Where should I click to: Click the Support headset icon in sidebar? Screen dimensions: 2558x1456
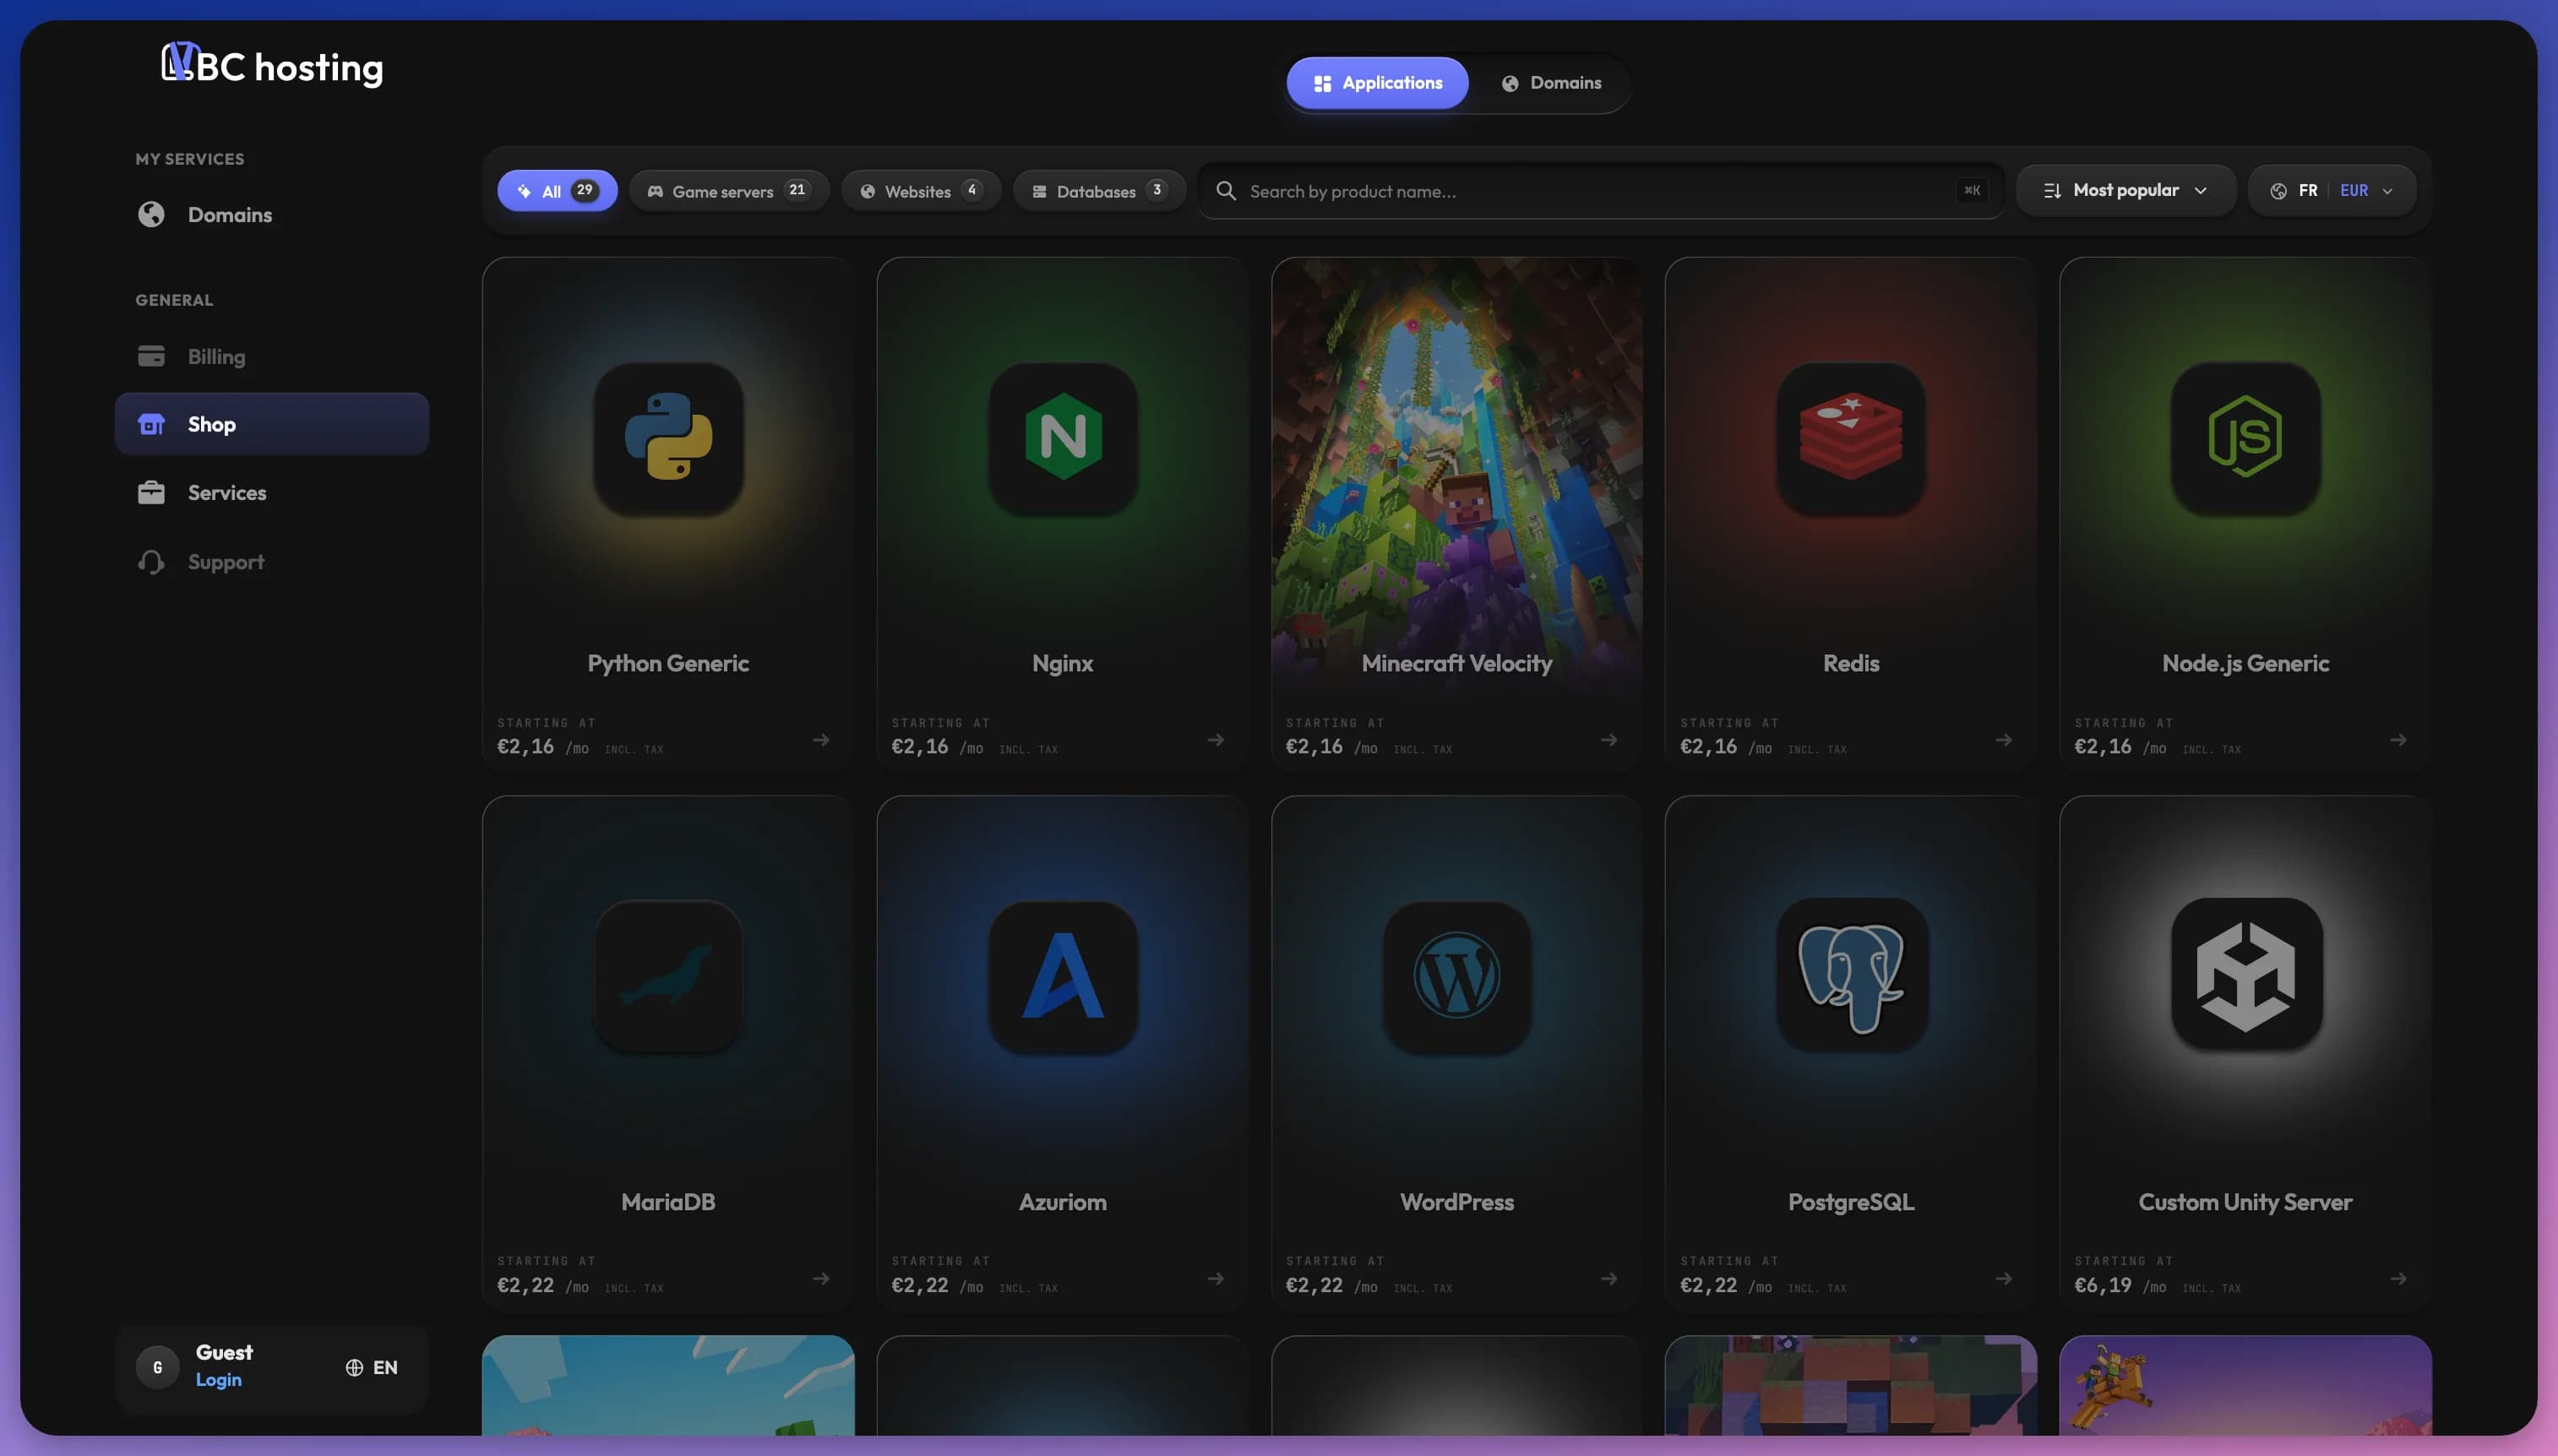[x=151, y=562]
